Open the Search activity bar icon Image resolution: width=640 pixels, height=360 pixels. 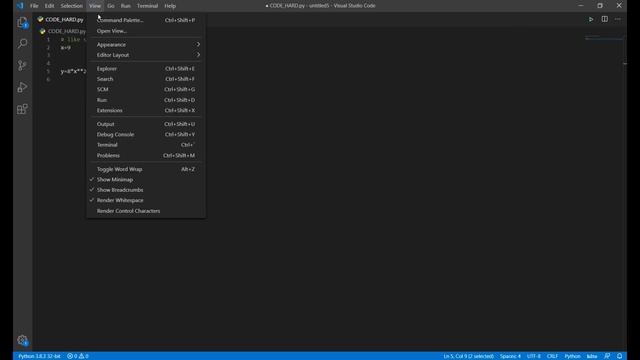point(22,43)
